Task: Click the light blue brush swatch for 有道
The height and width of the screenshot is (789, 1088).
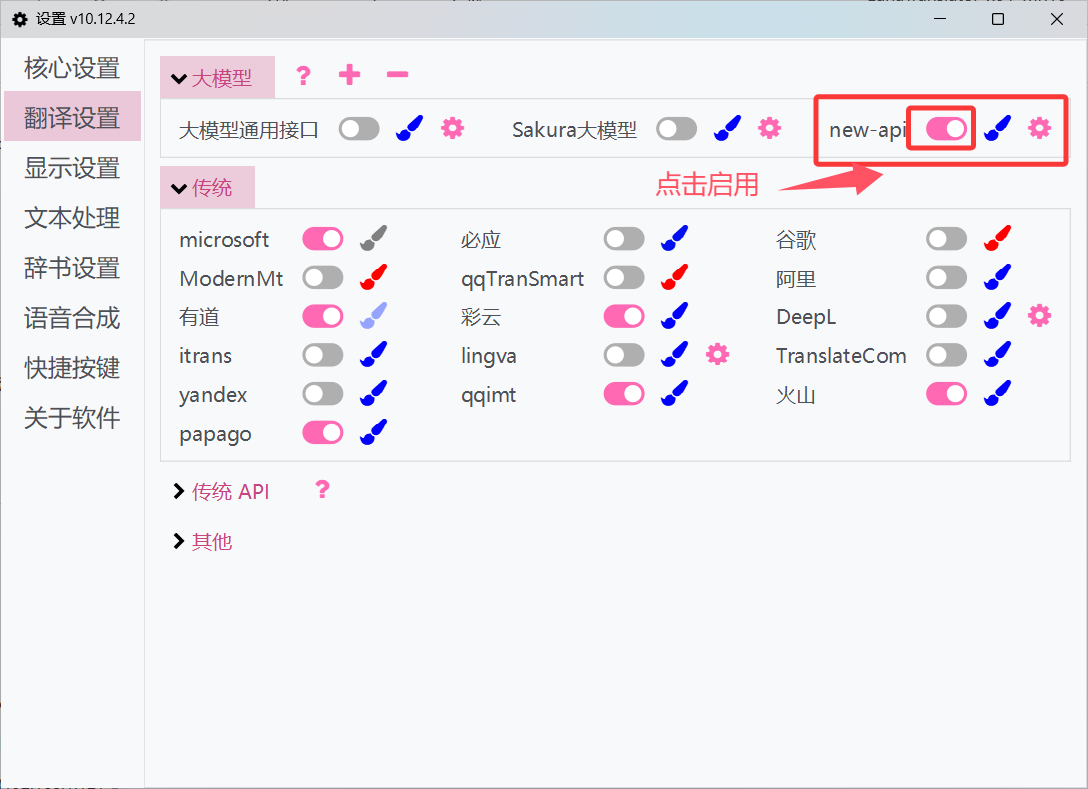Action: (x=372, y=316)
